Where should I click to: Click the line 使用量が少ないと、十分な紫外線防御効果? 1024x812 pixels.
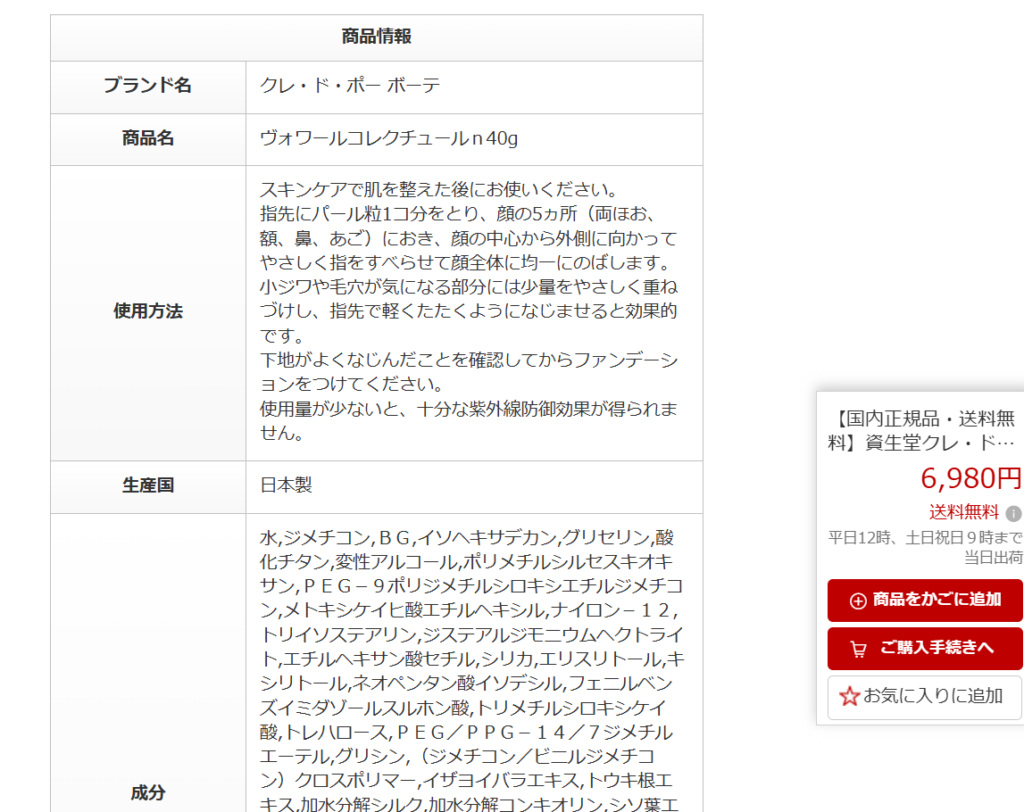coord(469,409)
